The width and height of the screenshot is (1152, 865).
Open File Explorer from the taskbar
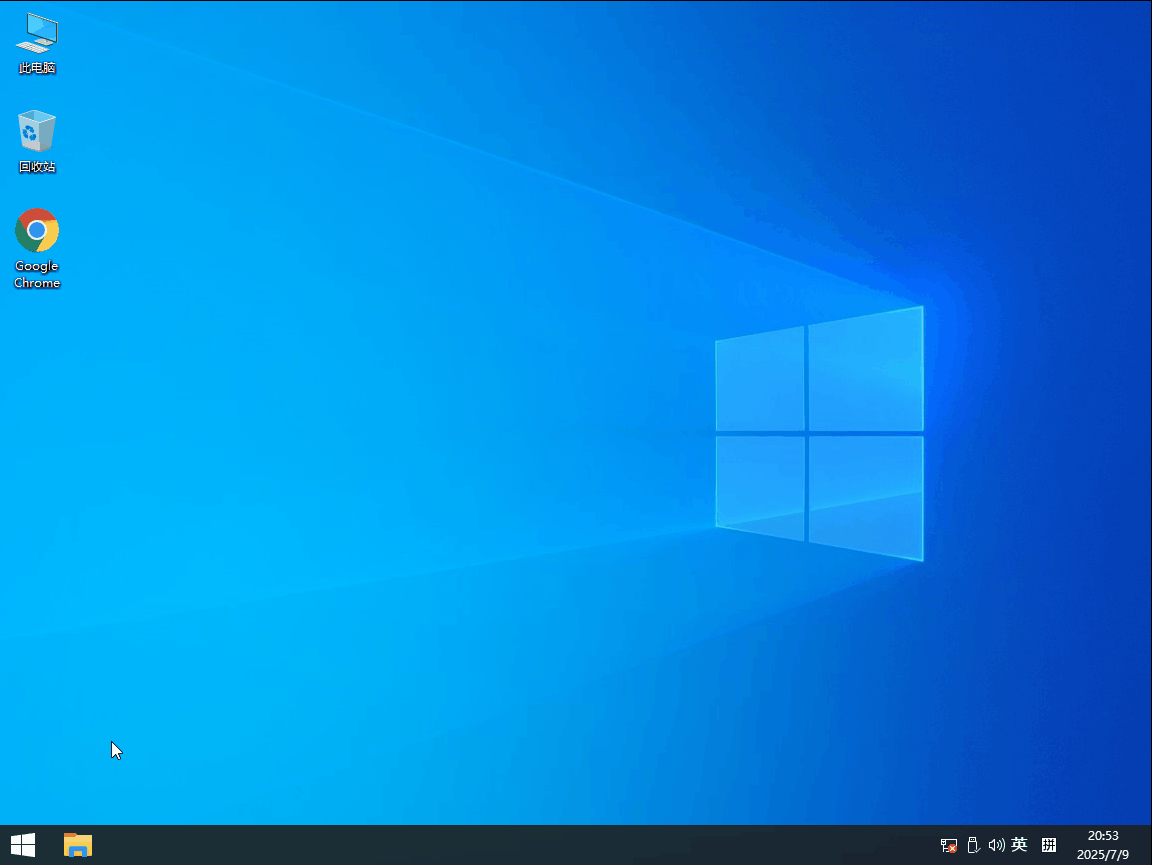(78, 845)
